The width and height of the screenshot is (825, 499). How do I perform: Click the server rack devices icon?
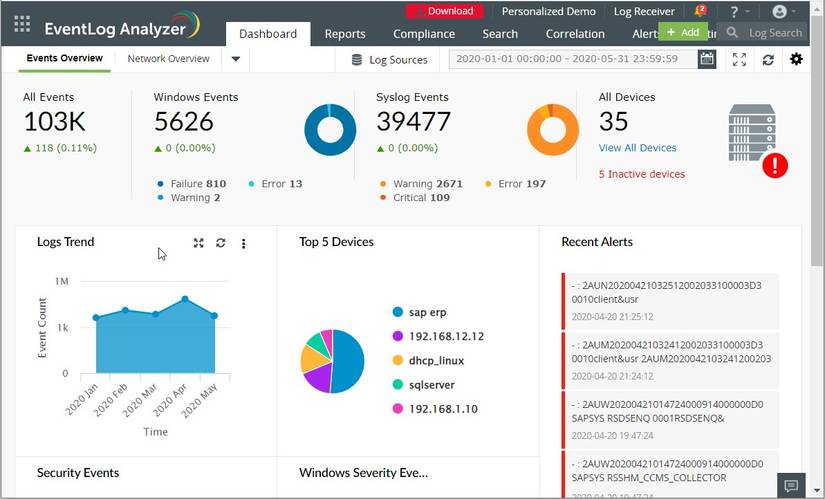[752, 132]
